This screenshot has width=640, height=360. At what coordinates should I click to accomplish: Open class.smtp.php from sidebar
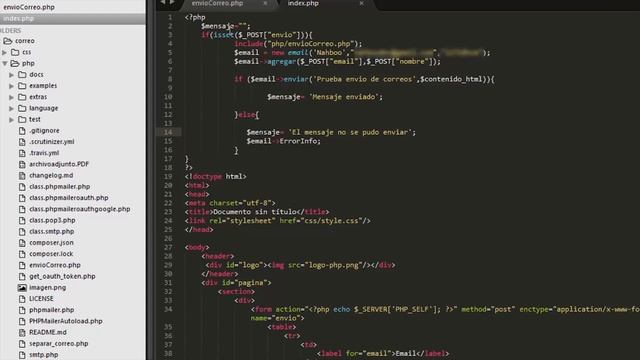coord(51,231)
